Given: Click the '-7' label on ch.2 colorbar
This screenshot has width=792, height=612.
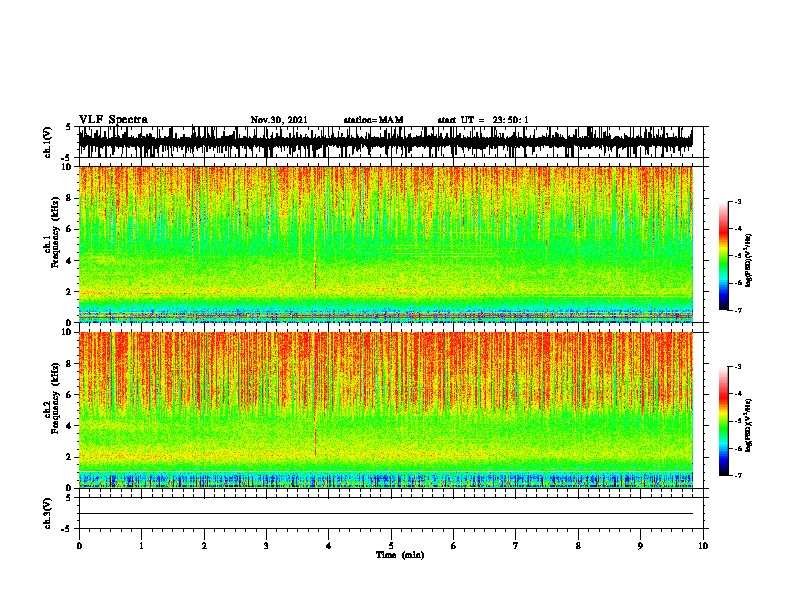Looking at the screenshot, I should tap(737, 476).
